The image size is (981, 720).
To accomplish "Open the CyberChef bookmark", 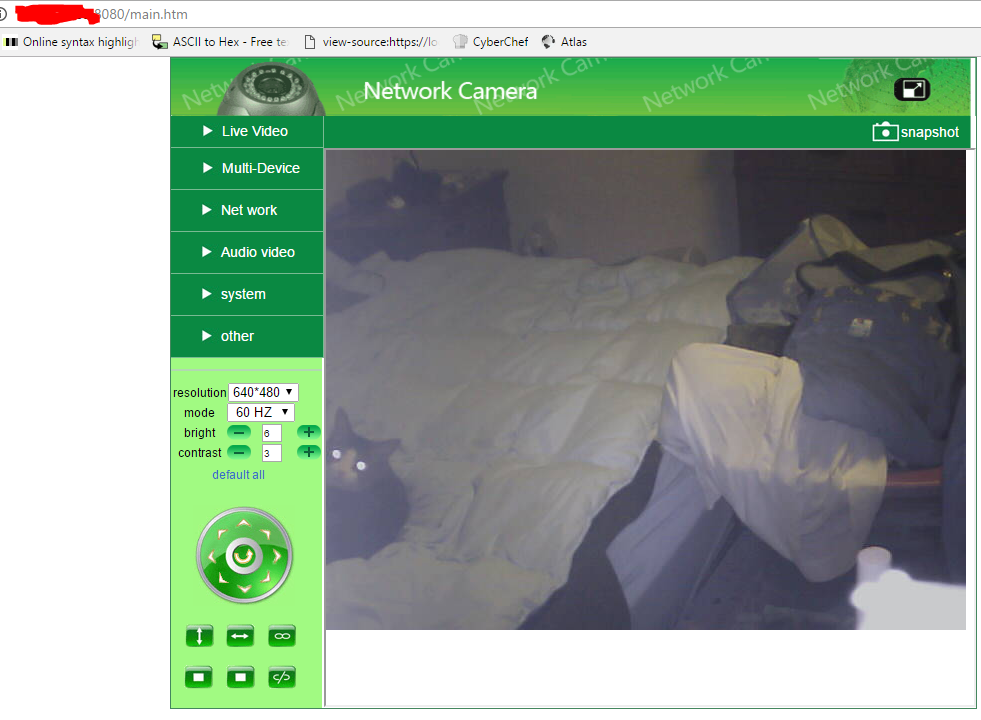I will 490,42.
